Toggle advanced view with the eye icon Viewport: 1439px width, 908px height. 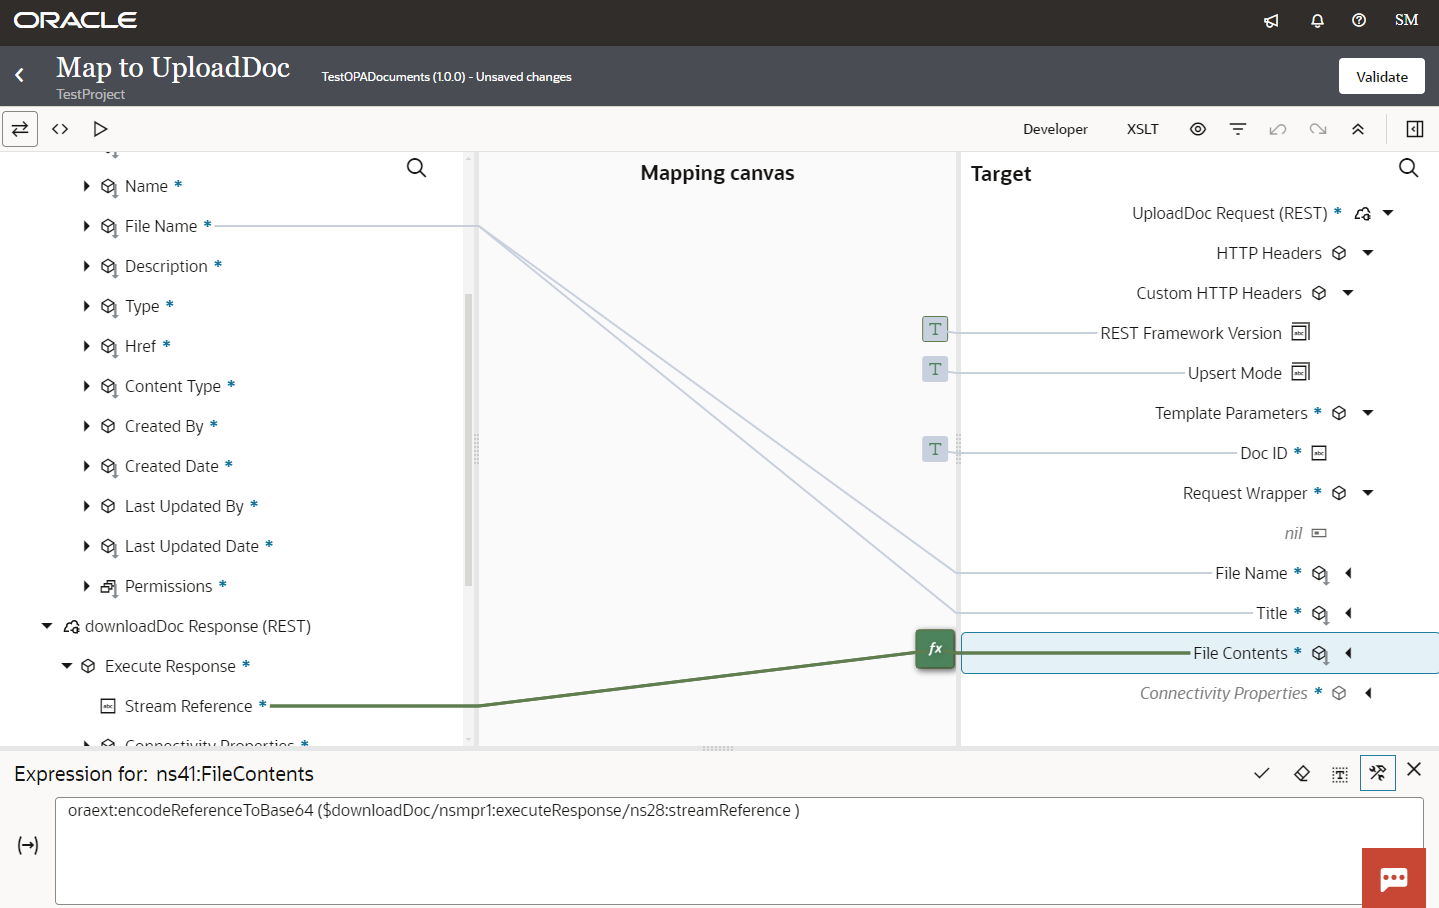pyautogui.click(x=1198, y=129)
